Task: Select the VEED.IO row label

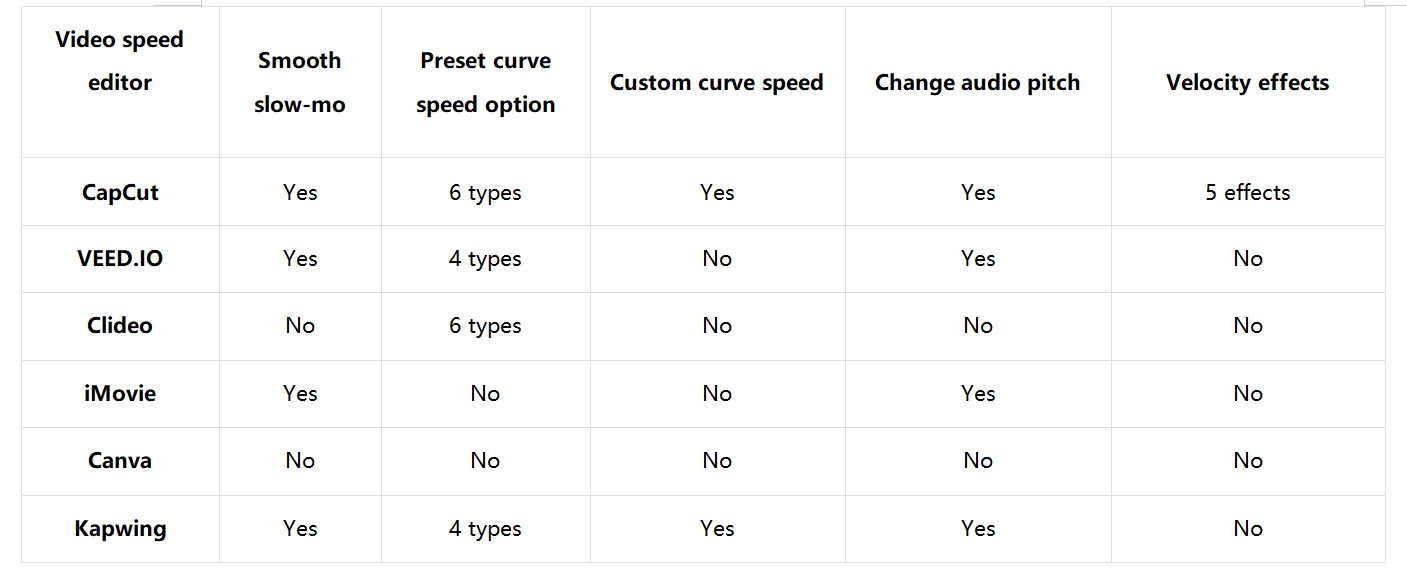Action: pos(120,258)
